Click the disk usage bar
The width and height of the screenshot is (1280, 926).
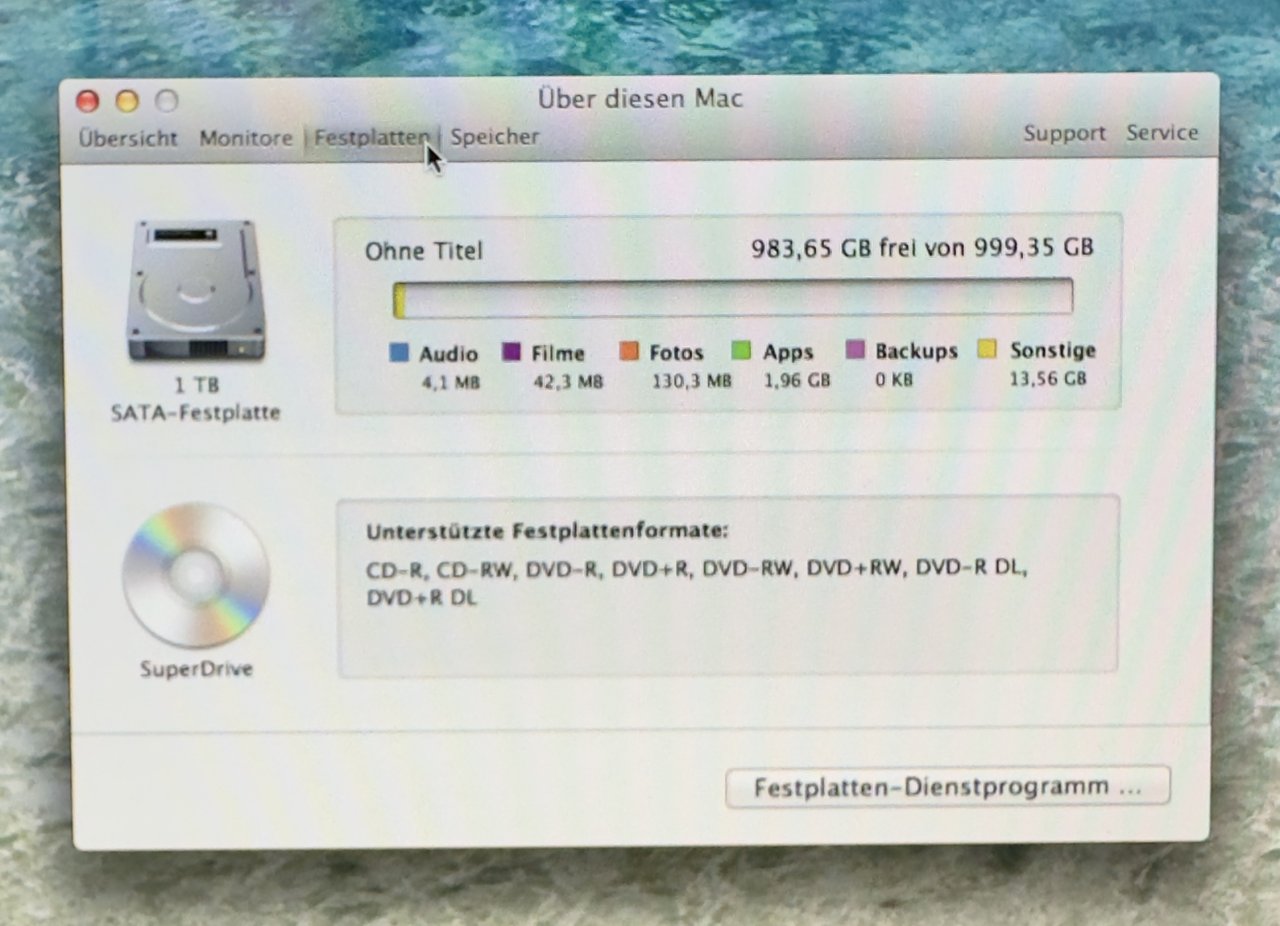(x=733, y=298)
